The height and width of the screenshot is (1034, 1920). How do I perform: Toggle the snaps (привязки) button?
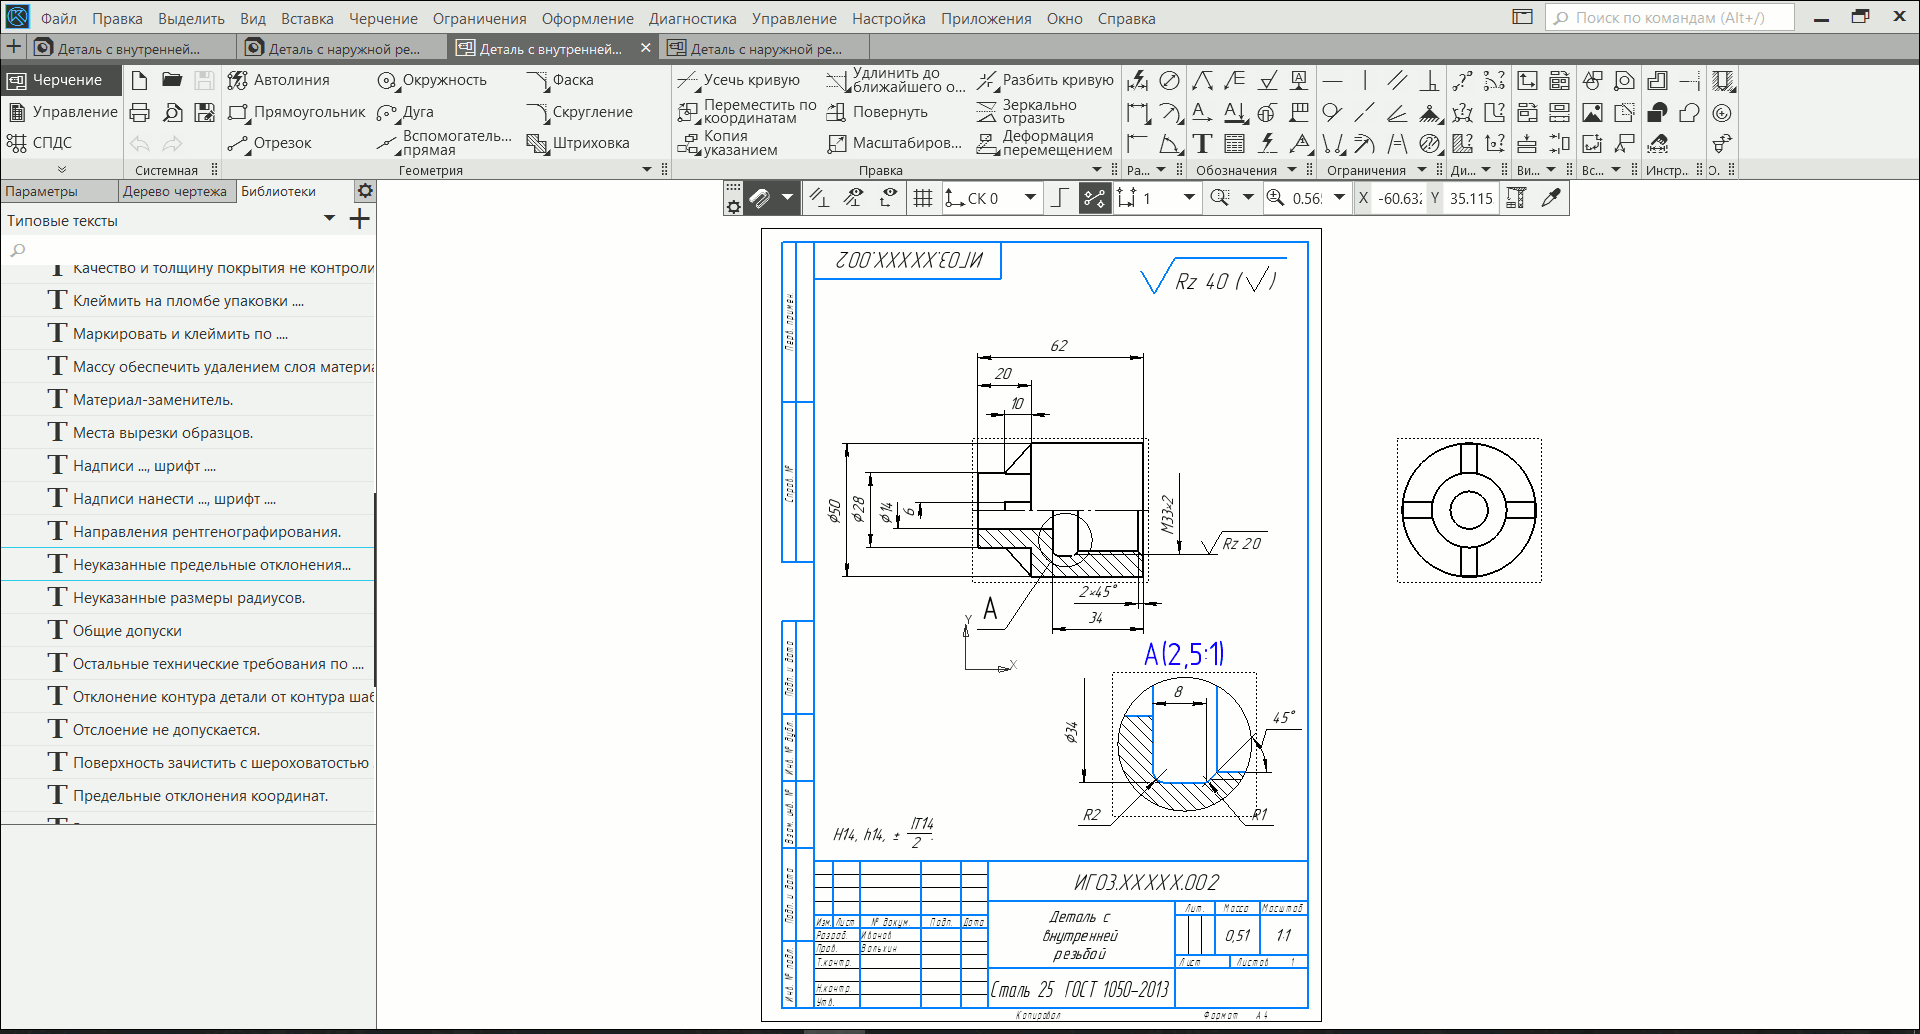coord(1095,198)
